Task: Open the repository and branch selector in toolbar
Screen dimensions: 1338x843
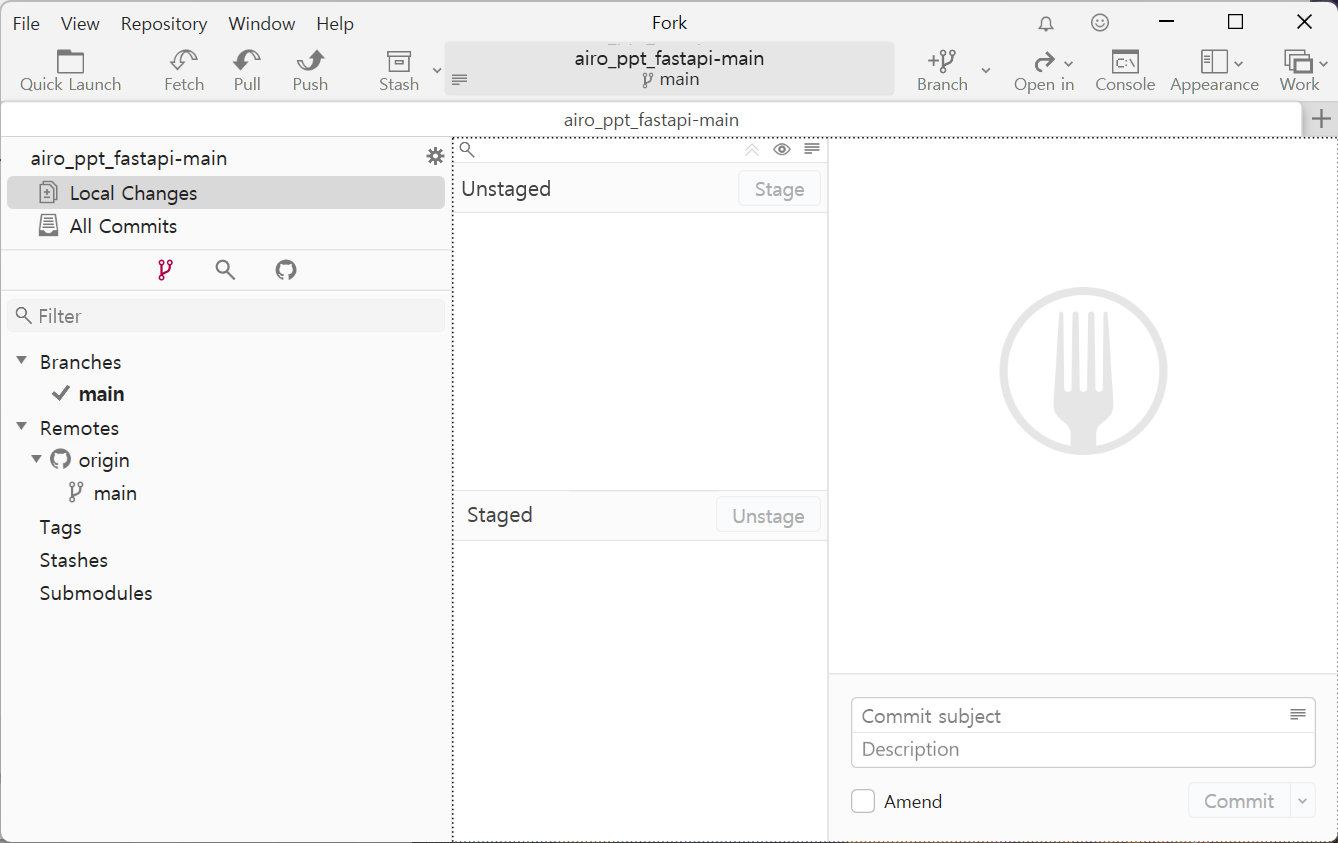Action: click(x=669, y=69)
